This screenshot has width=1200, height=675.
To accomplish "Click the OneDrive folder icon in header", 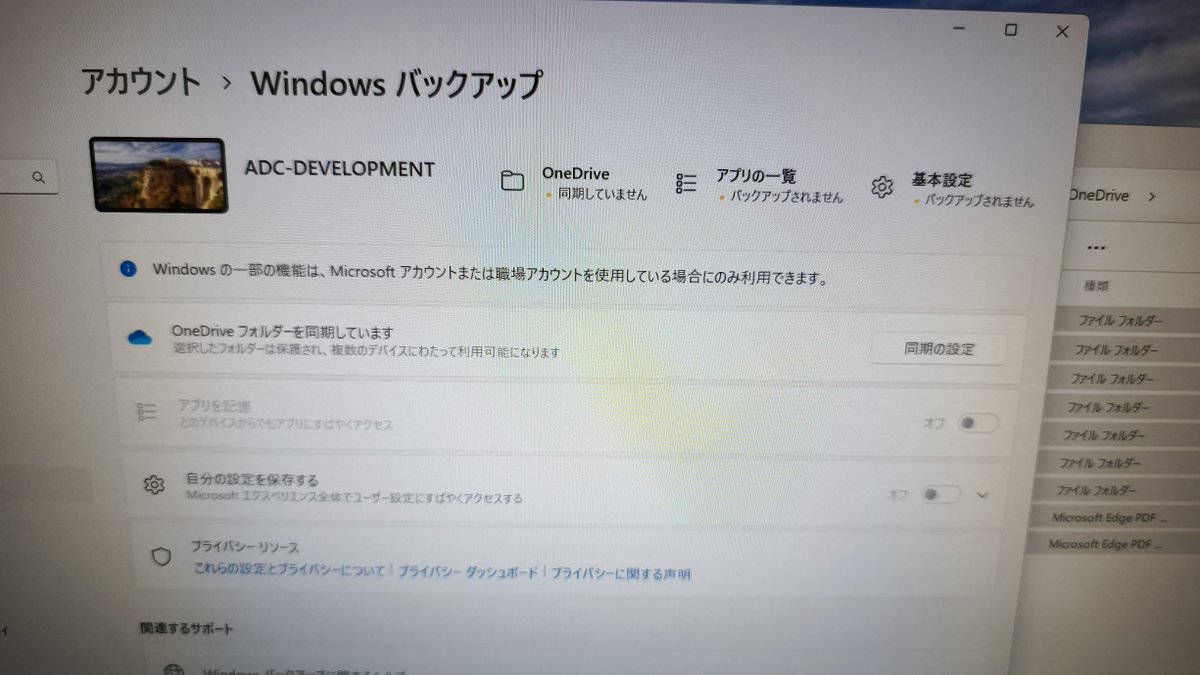I will click(x=512, y=181).
